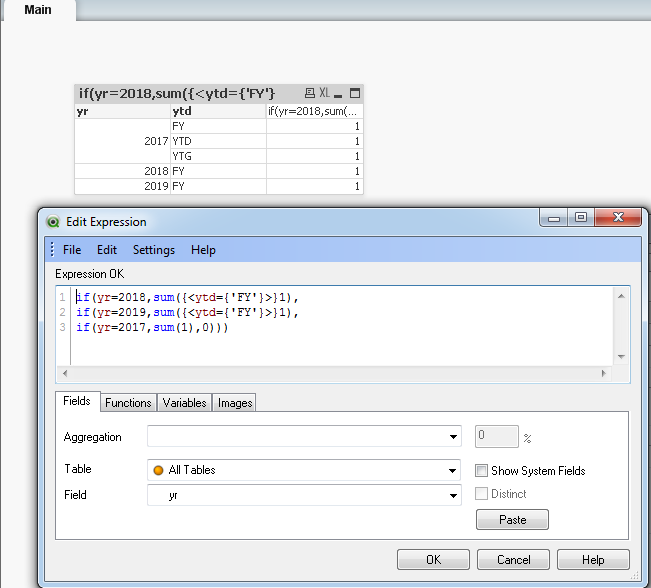The width and height of the screenshot is (651, 588).
Task: Click the horizontal scroll left arrow
Action: 65,373
